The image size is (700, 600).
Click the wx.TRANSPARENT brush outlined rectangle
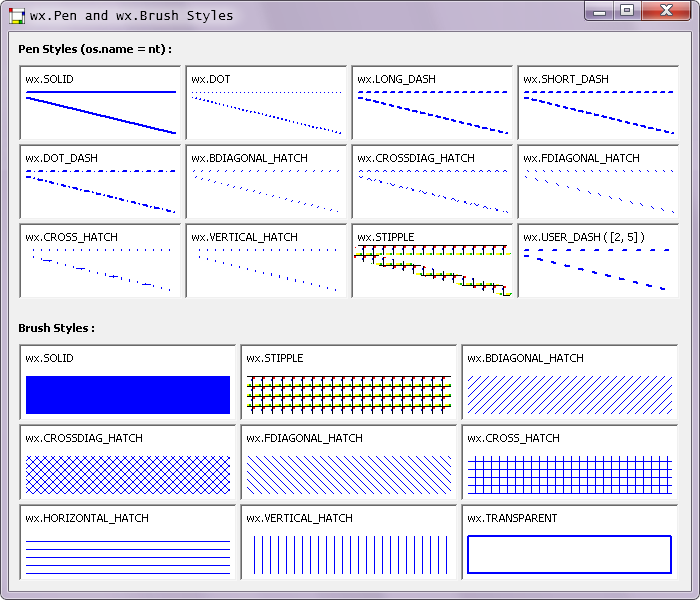[570, 554]
